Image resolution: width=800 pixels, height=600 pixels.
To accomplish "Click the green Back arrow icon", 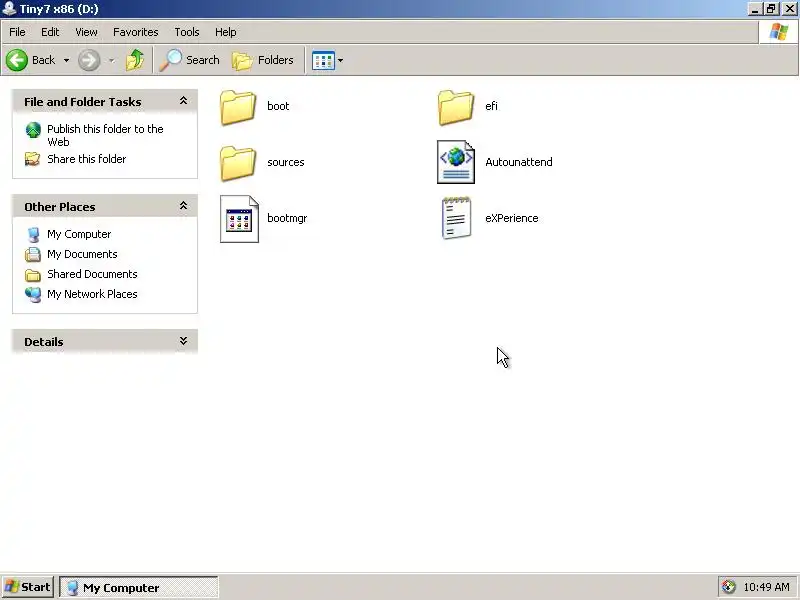I will click(17, 60).
